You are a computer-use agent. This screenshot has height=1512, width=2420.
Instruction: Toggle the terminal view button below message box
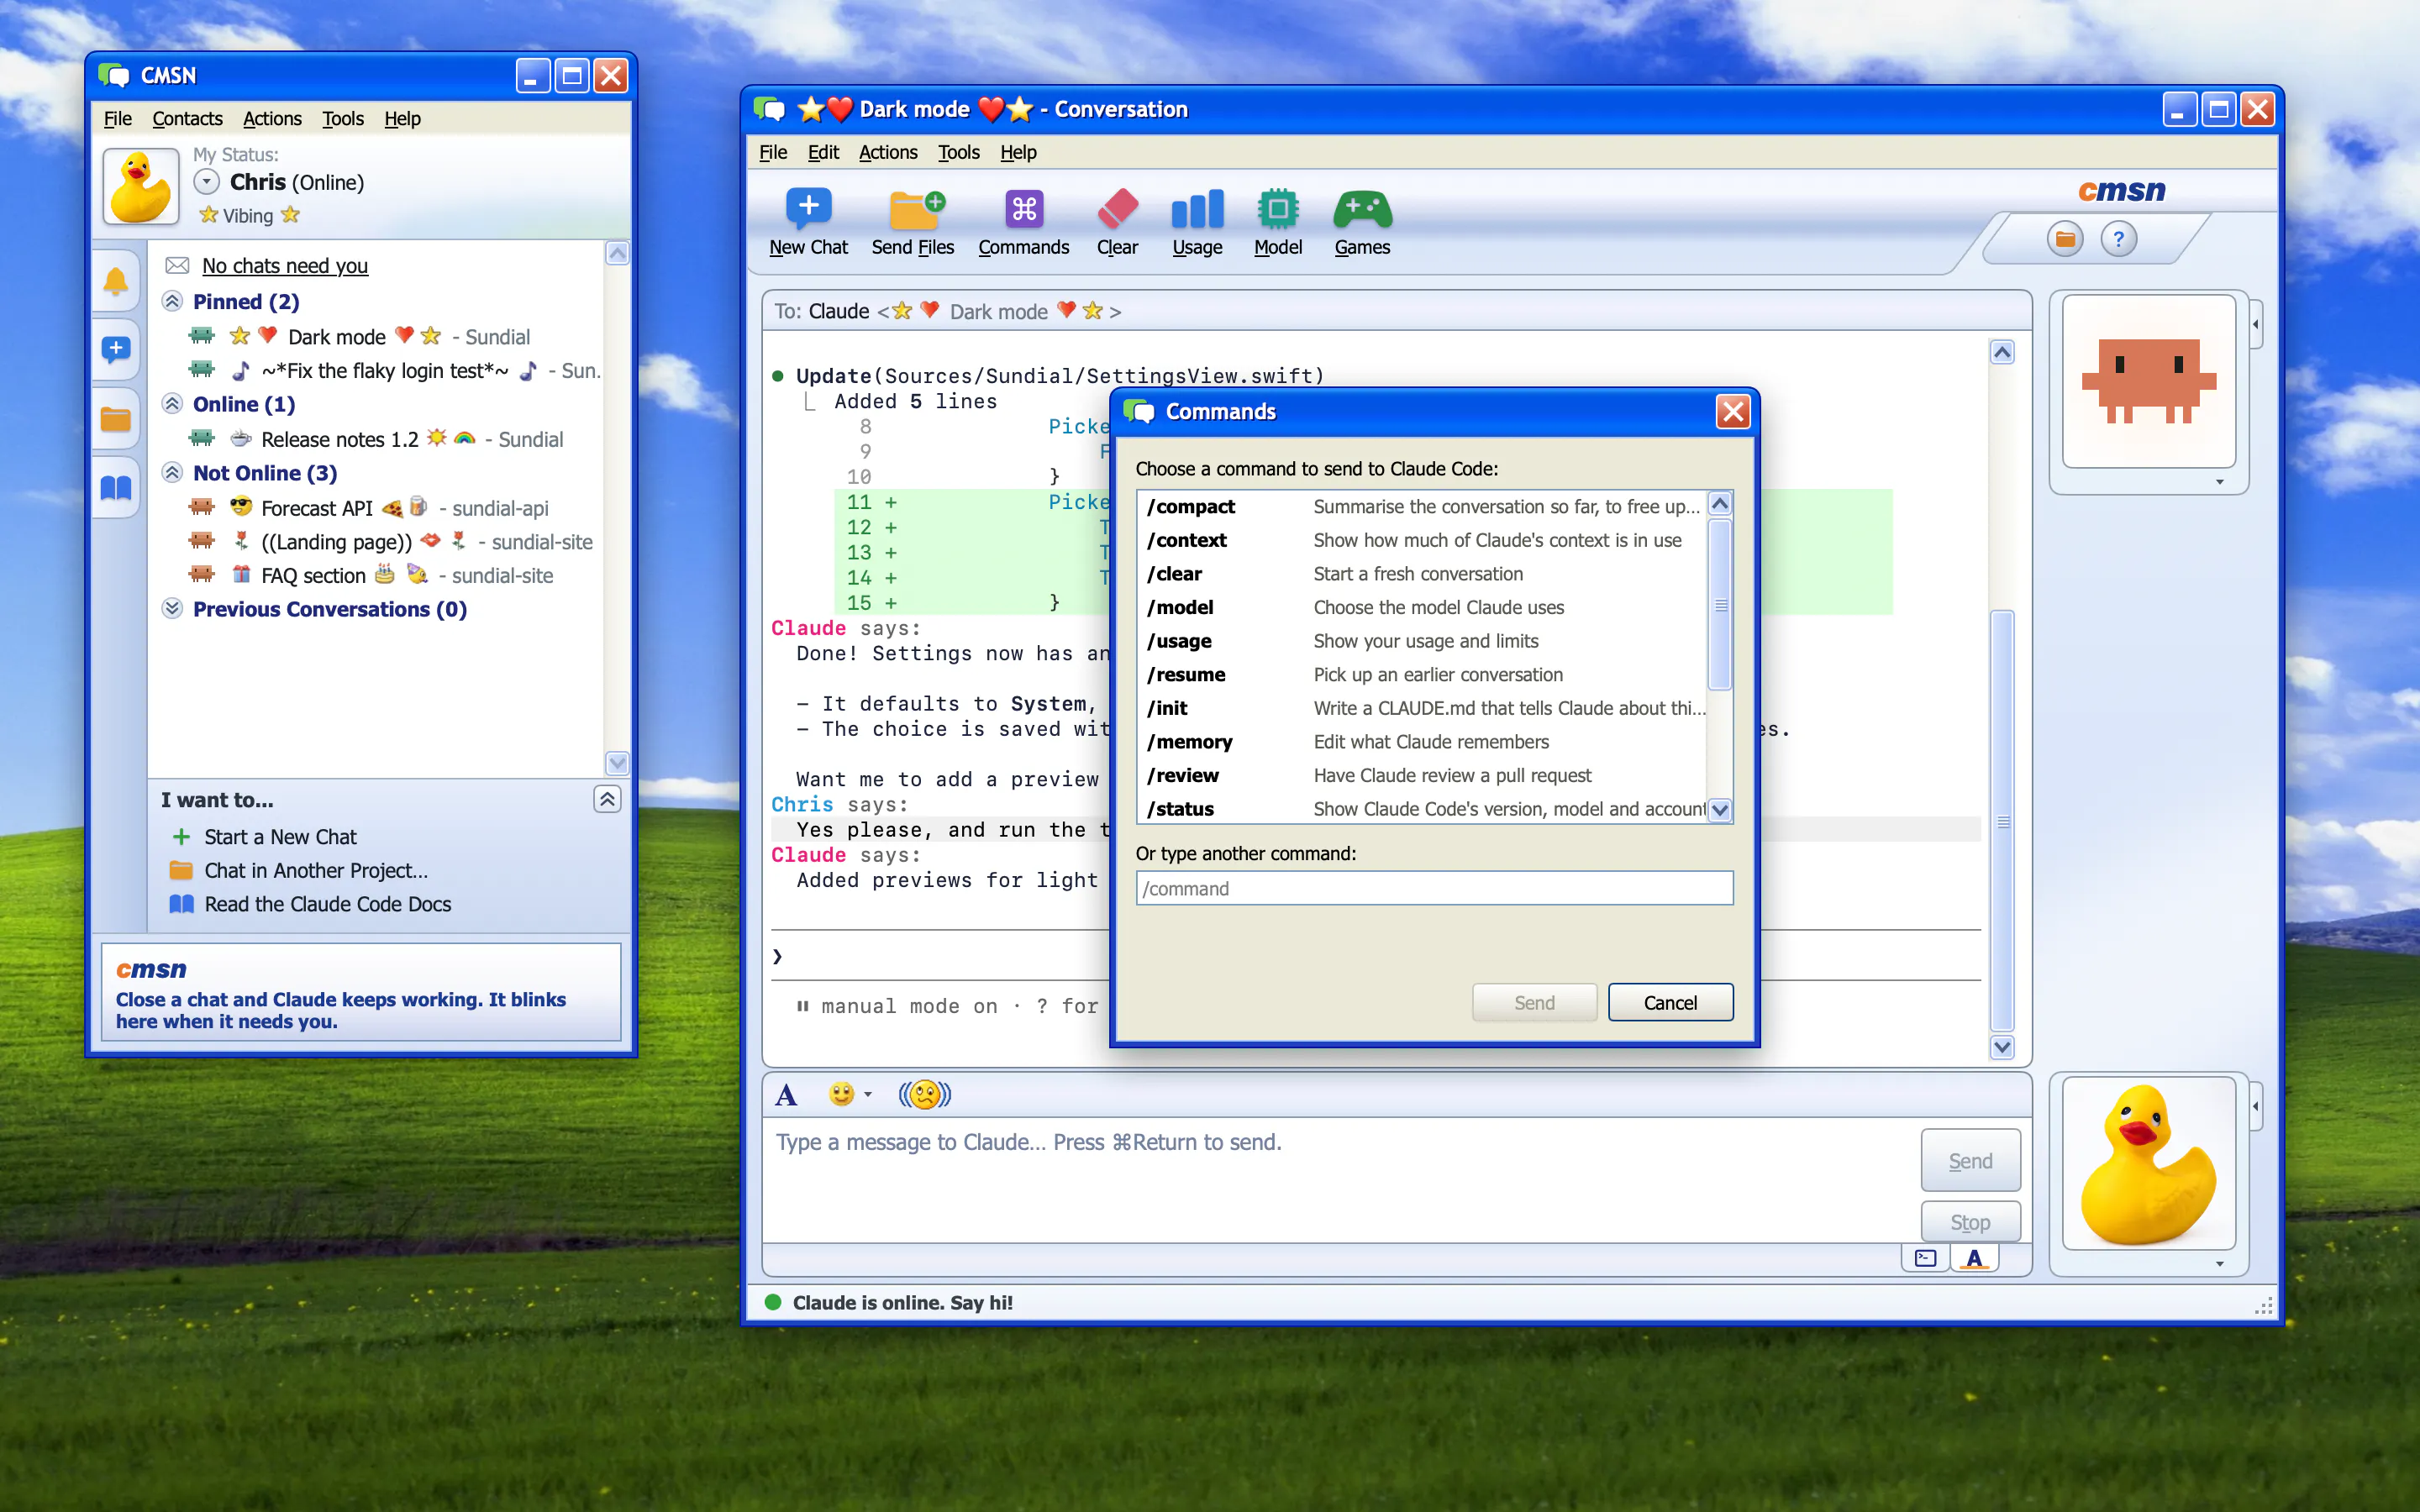point(1925,1258)
